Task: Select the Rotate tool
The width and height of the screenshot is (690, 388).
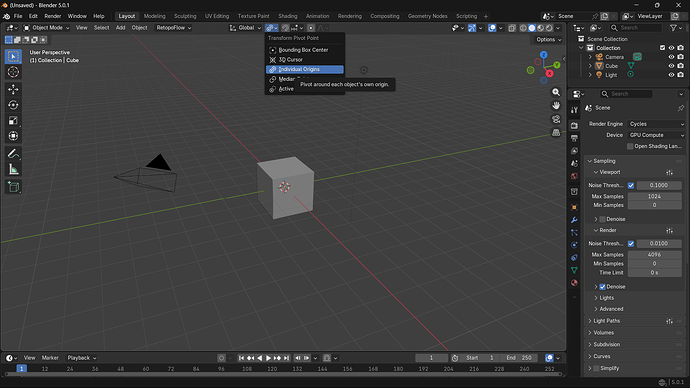Action: [13, 105]
